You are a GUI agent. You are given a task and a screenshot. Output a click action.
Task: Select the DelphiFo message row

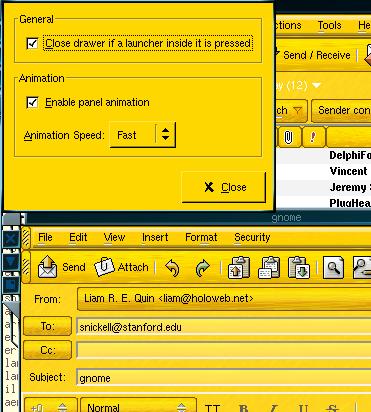[323, 156]
